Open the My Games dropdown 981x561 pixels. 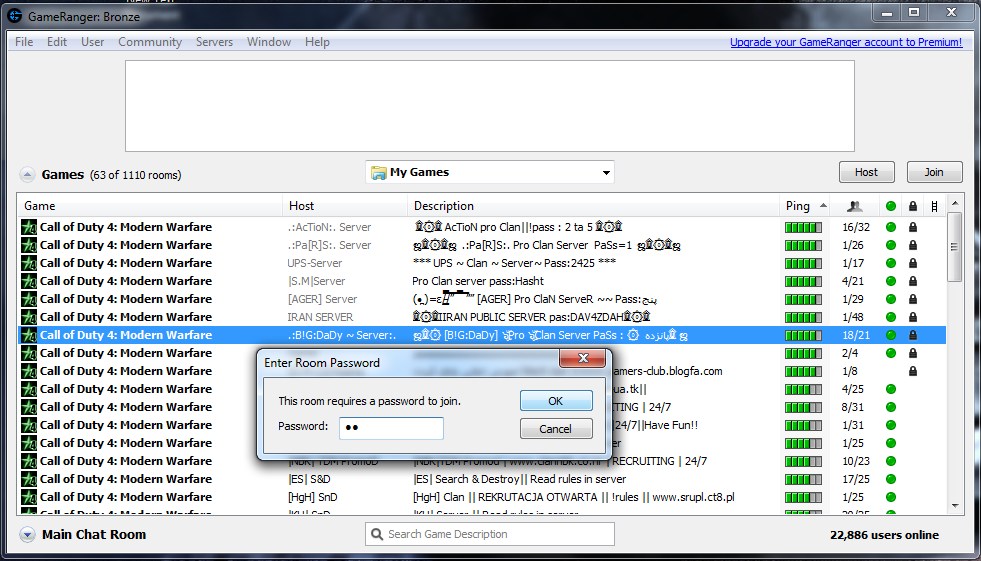click(490, 172)
